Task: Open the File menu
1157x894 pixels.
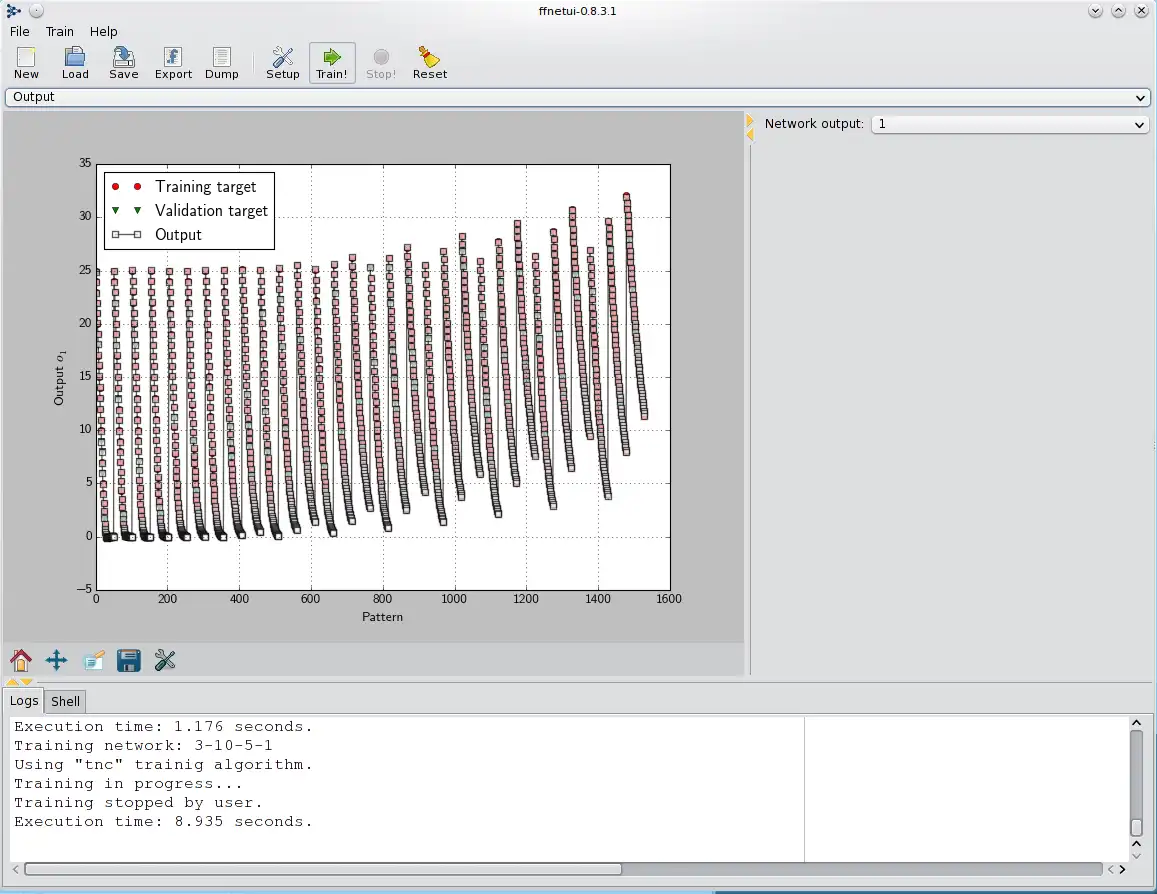Action: [x=20, y=32]
